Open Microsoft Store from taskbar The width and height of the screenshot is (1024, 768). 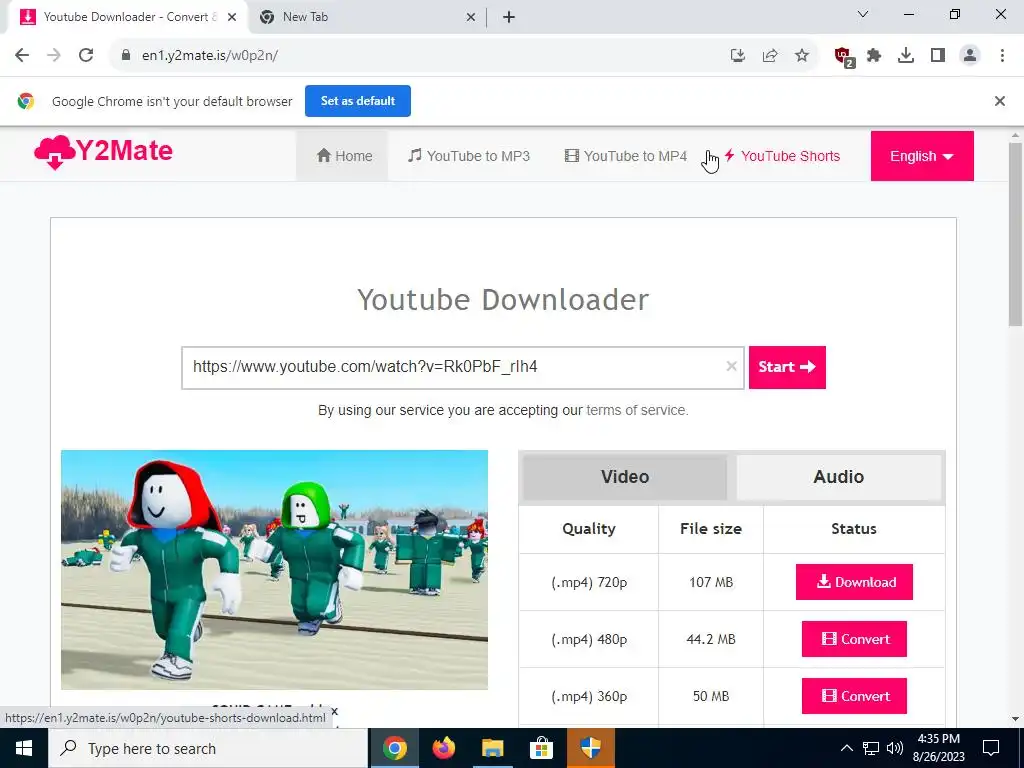coord(541,748)
